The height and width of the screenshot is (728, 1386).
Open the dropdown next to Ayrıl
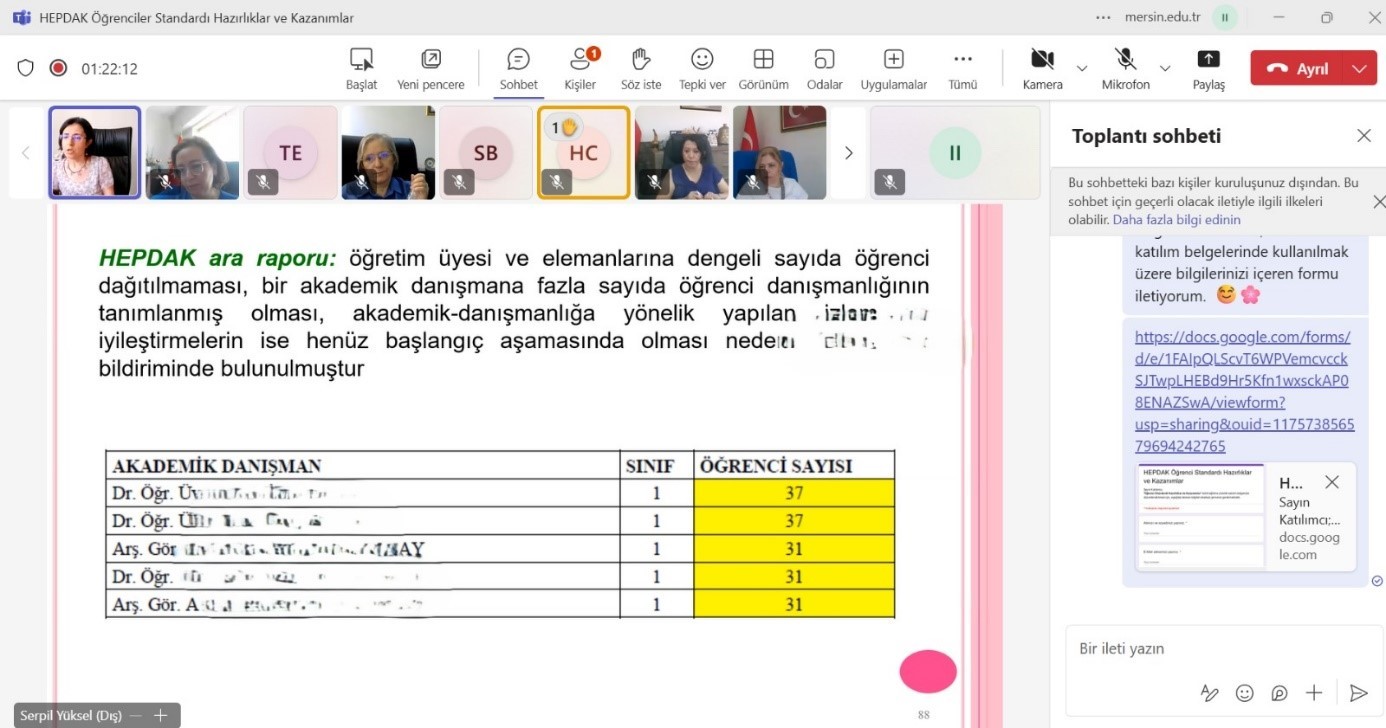1358,68
